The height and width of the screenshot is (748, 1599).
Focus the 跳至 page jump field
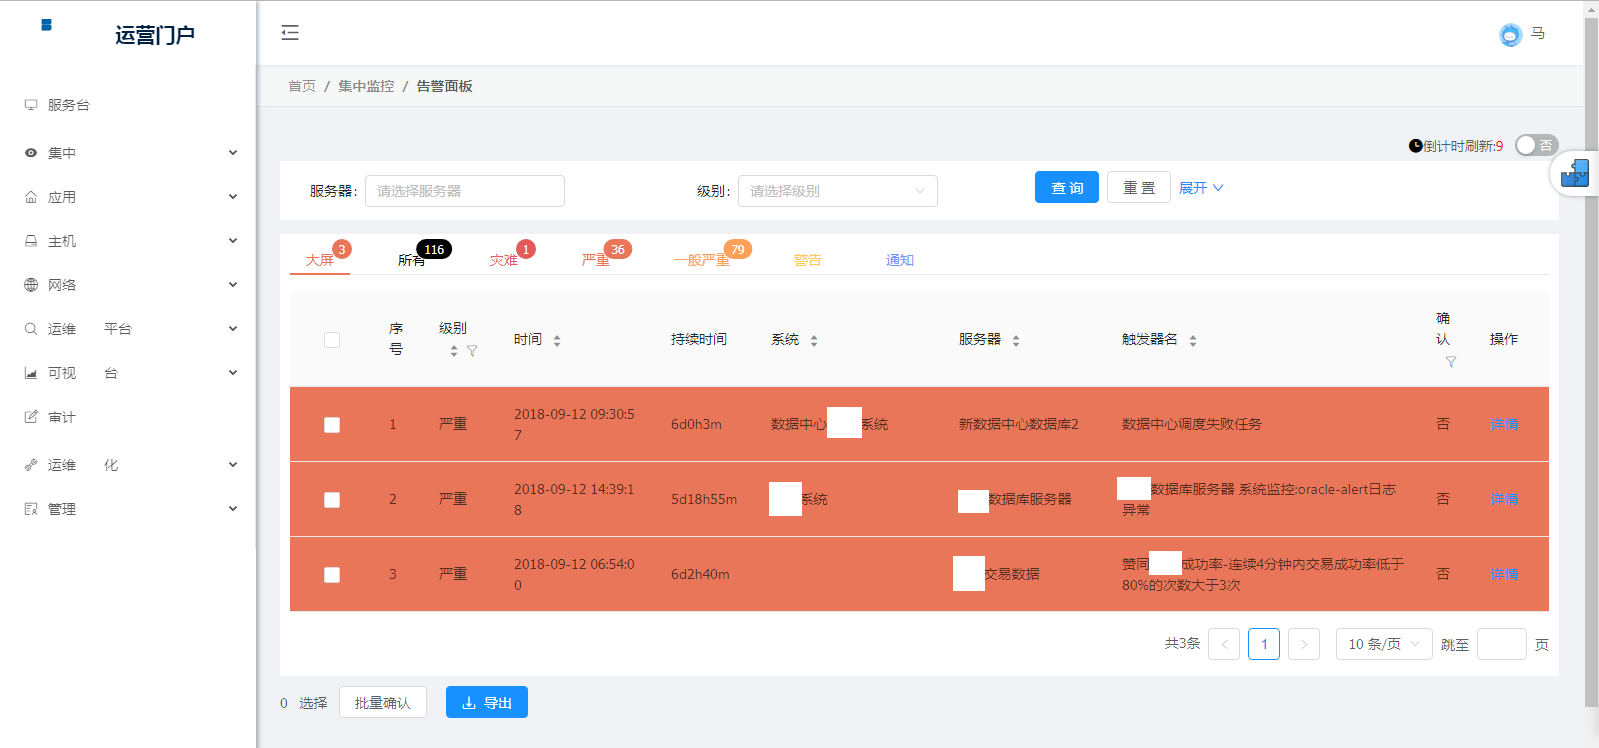coord(1502,644)
